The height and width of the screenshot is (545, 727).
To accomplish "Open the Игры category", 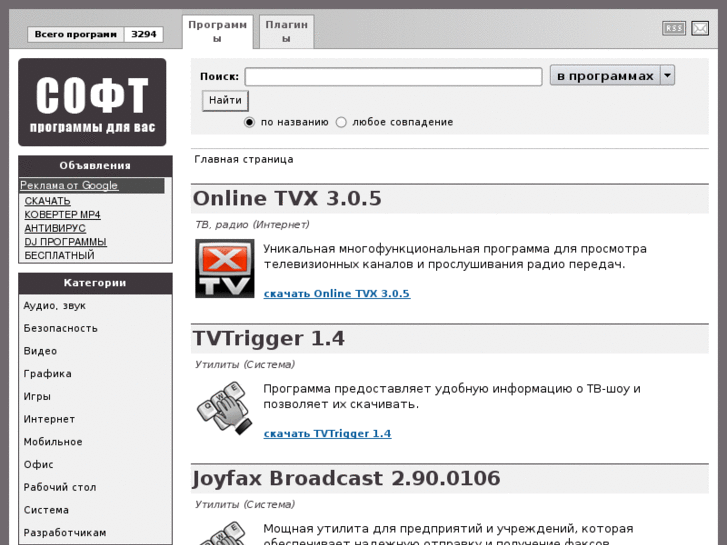I will [x=37, y=397].
